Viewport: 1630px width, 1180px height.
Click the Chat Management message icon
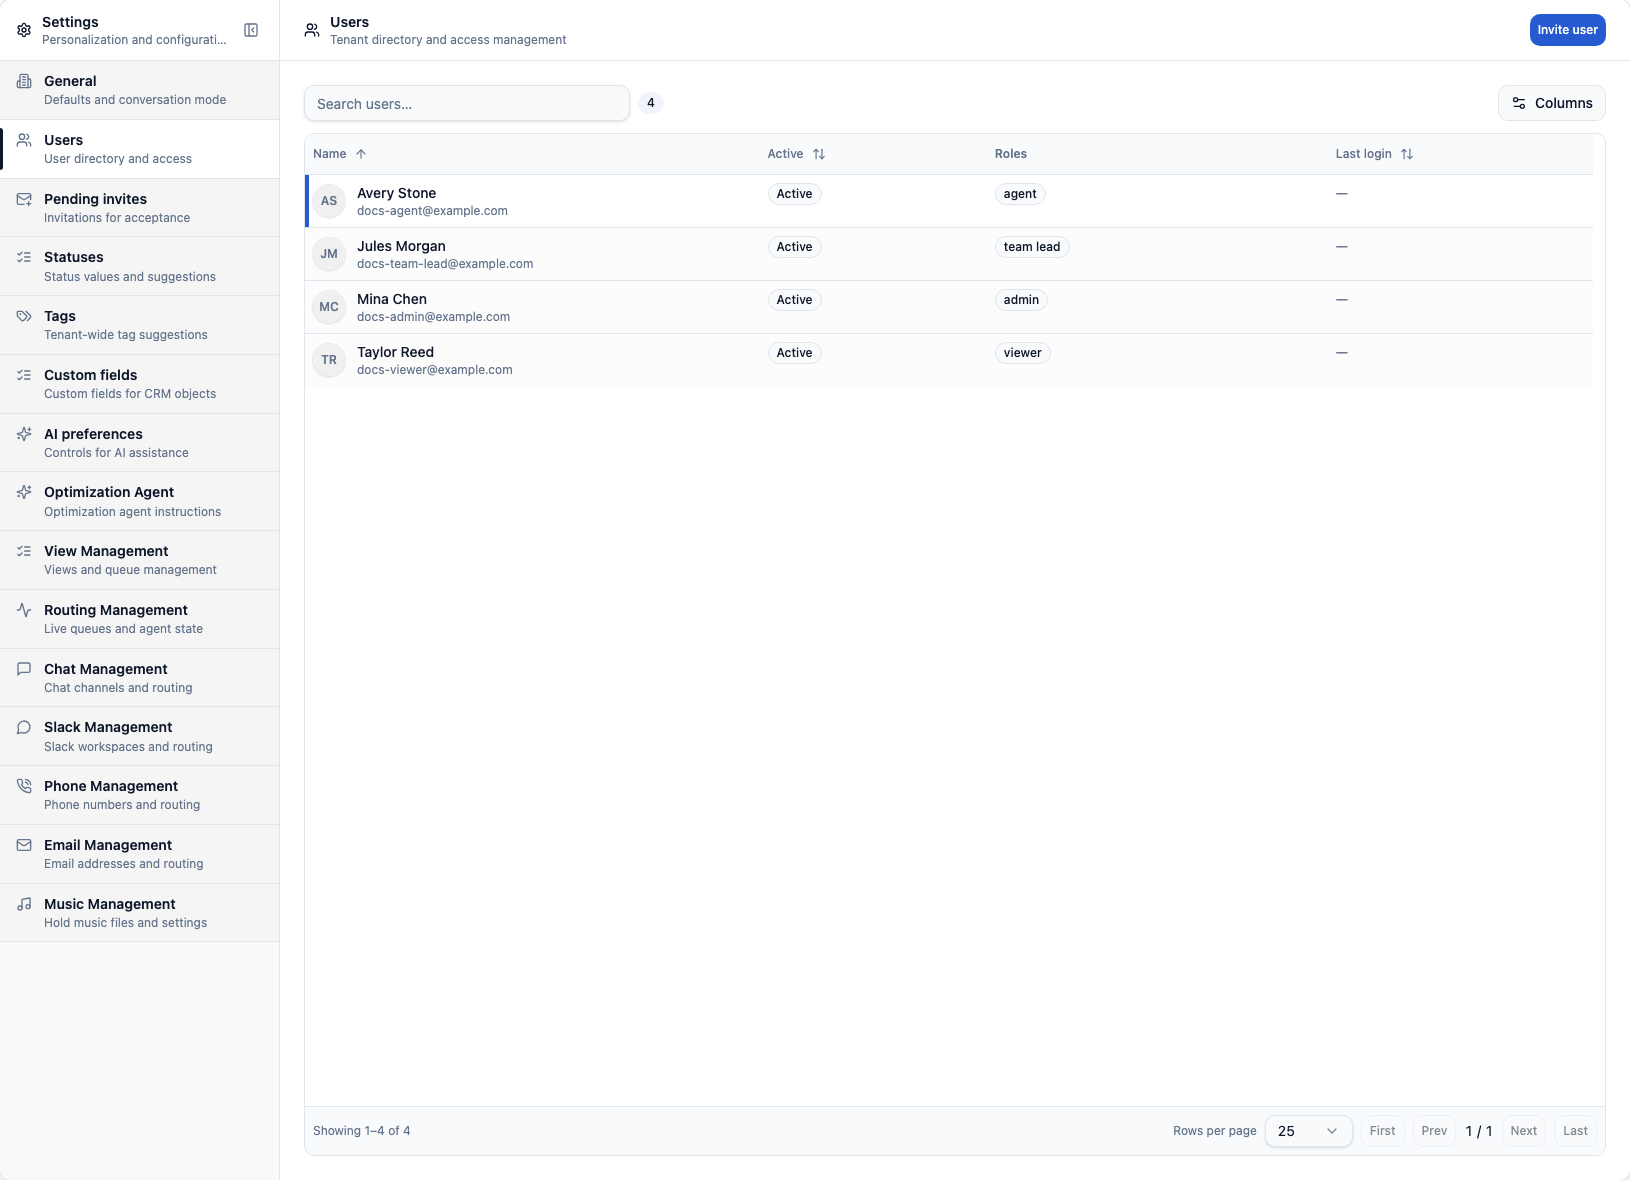(24, 669)
